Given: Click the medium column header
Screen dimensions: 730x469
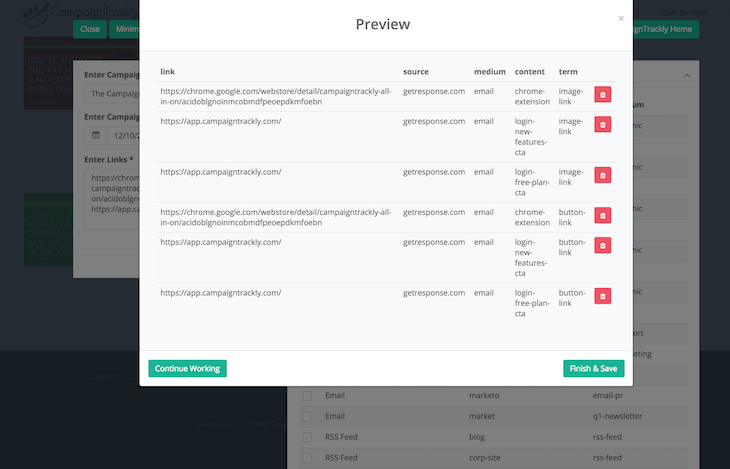Looking at the screenshot, I should [490, 72].
